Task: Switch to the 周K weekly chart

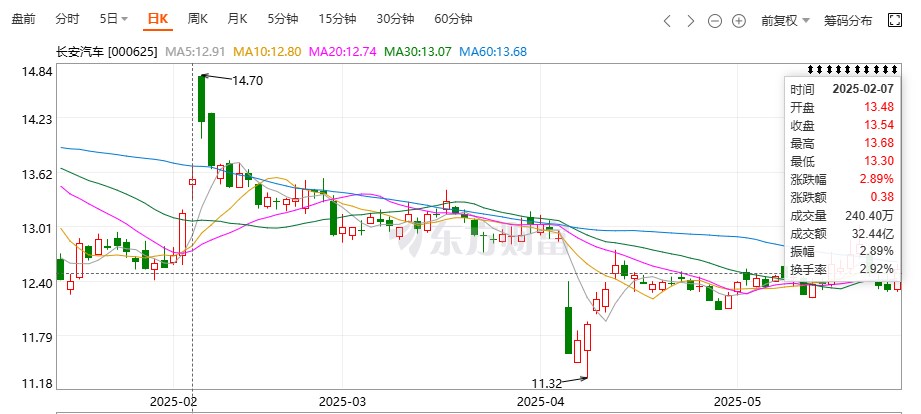Action: (197, 19)
